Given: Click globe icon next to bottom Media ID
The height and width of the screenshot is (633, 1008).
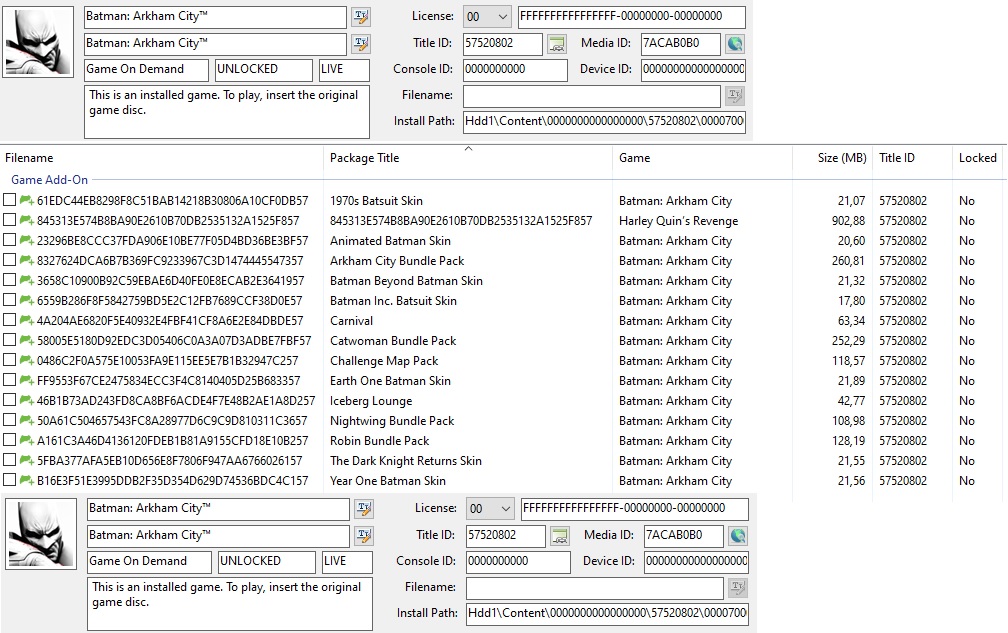Looking at the screenshot, I should pyautogui.click(x=738, y=535).
